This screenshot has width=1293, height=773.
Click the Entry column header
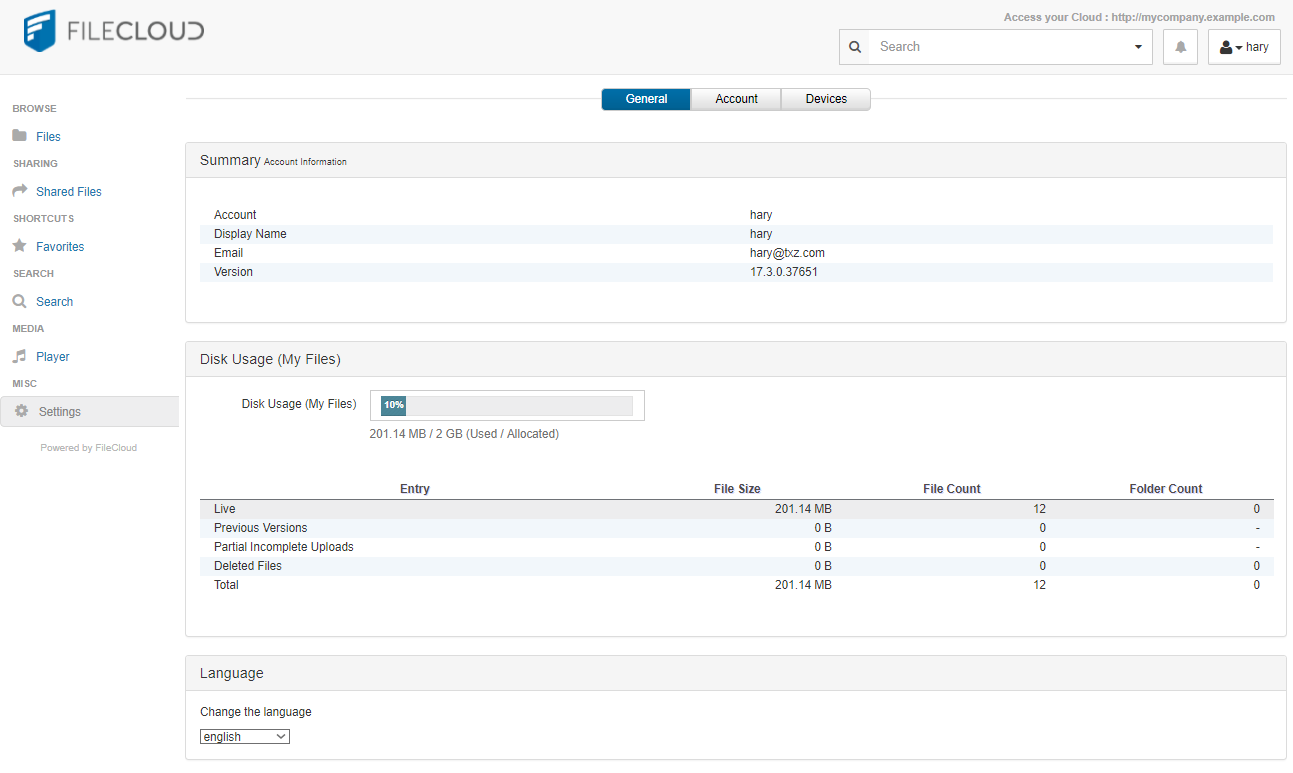coord(415,489)
